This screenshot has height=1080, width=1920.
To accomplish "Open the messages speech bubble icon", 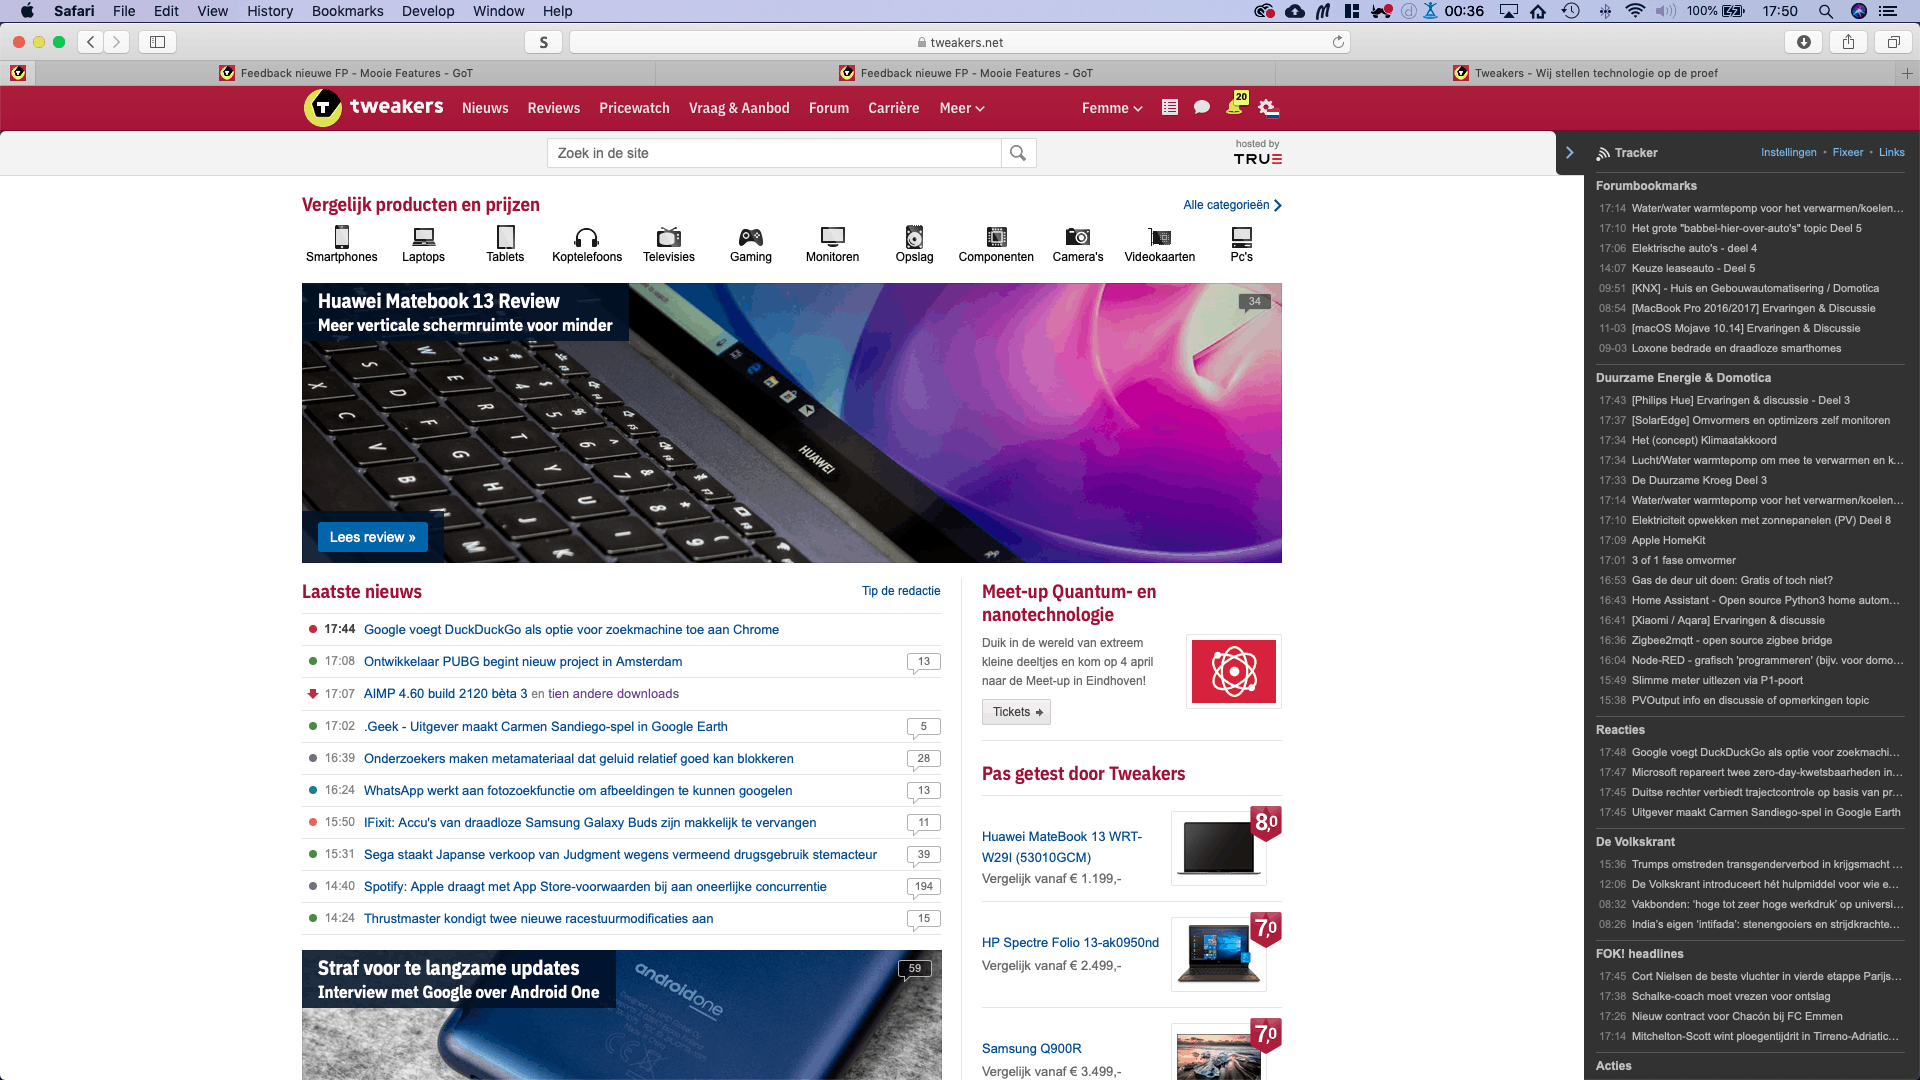I will 1202,107.
